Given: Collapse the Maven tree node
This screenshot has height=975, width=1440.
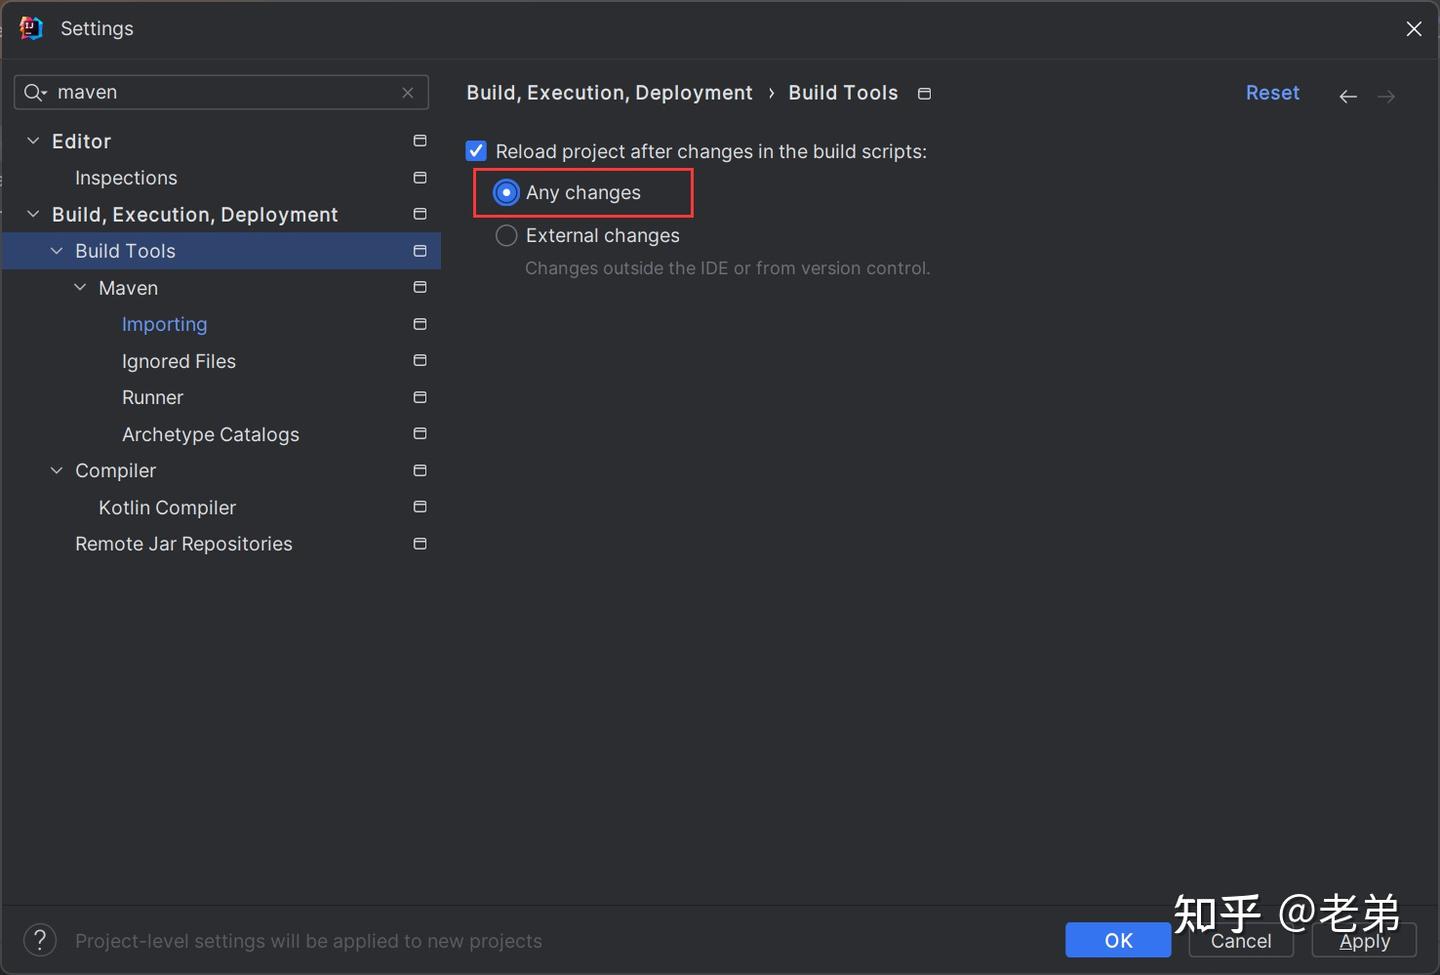Looking at the screenshot, I should [x=80, y=288].
